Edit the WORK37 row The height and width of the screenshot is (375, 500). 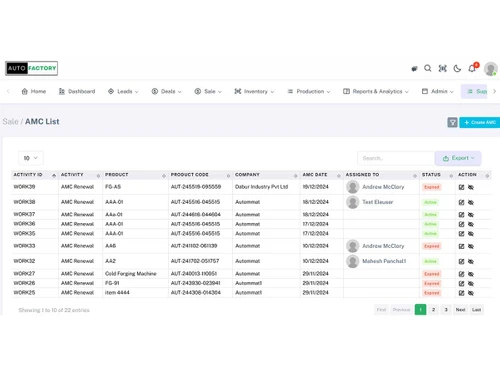[x=461, y=215]
